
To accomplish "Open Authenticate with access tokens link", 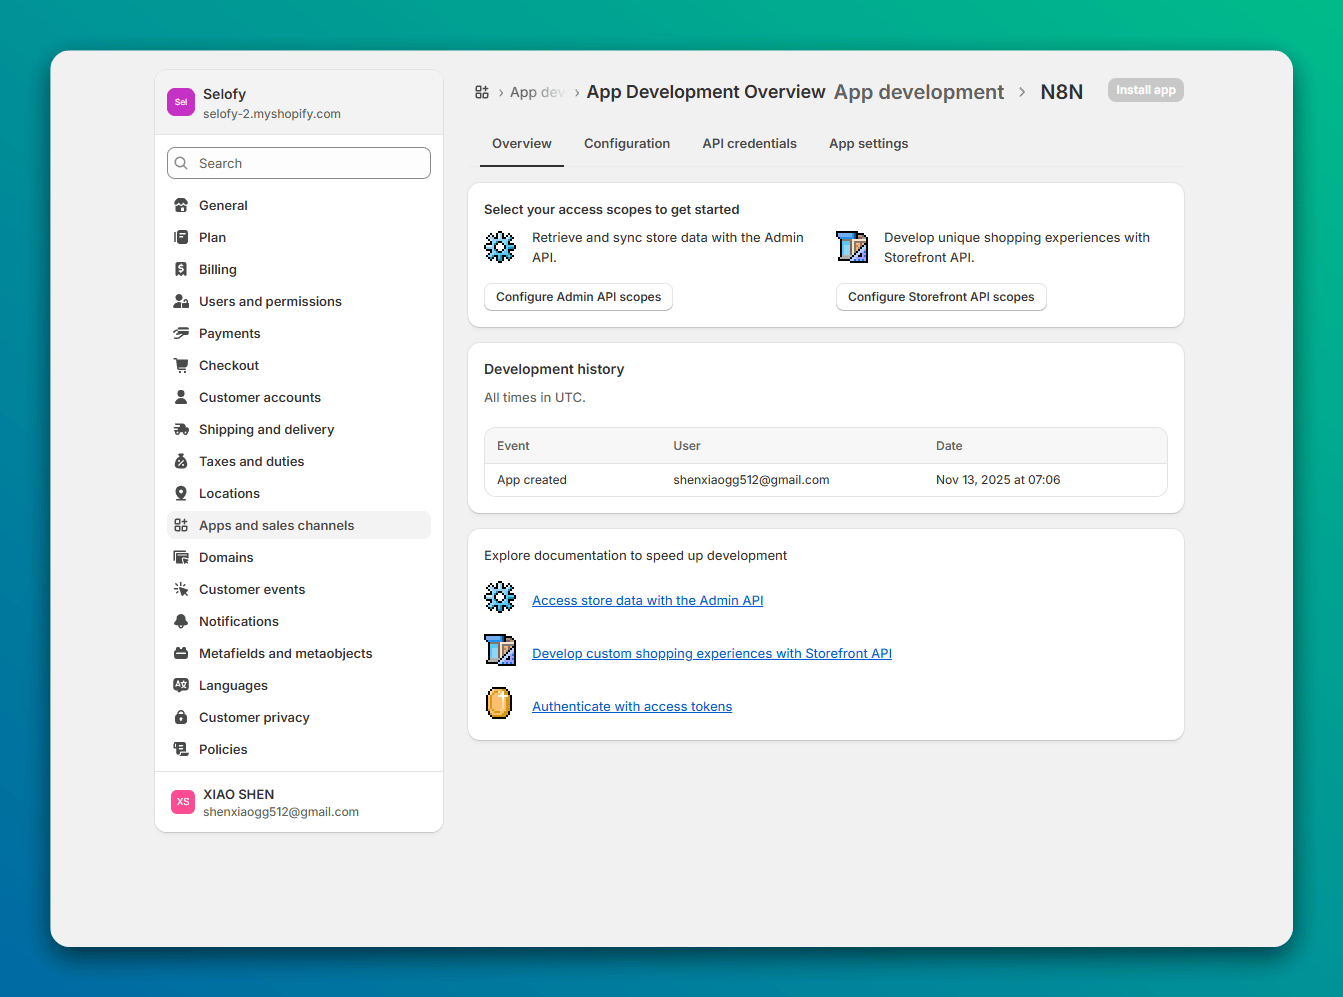I will pos(632,707).
